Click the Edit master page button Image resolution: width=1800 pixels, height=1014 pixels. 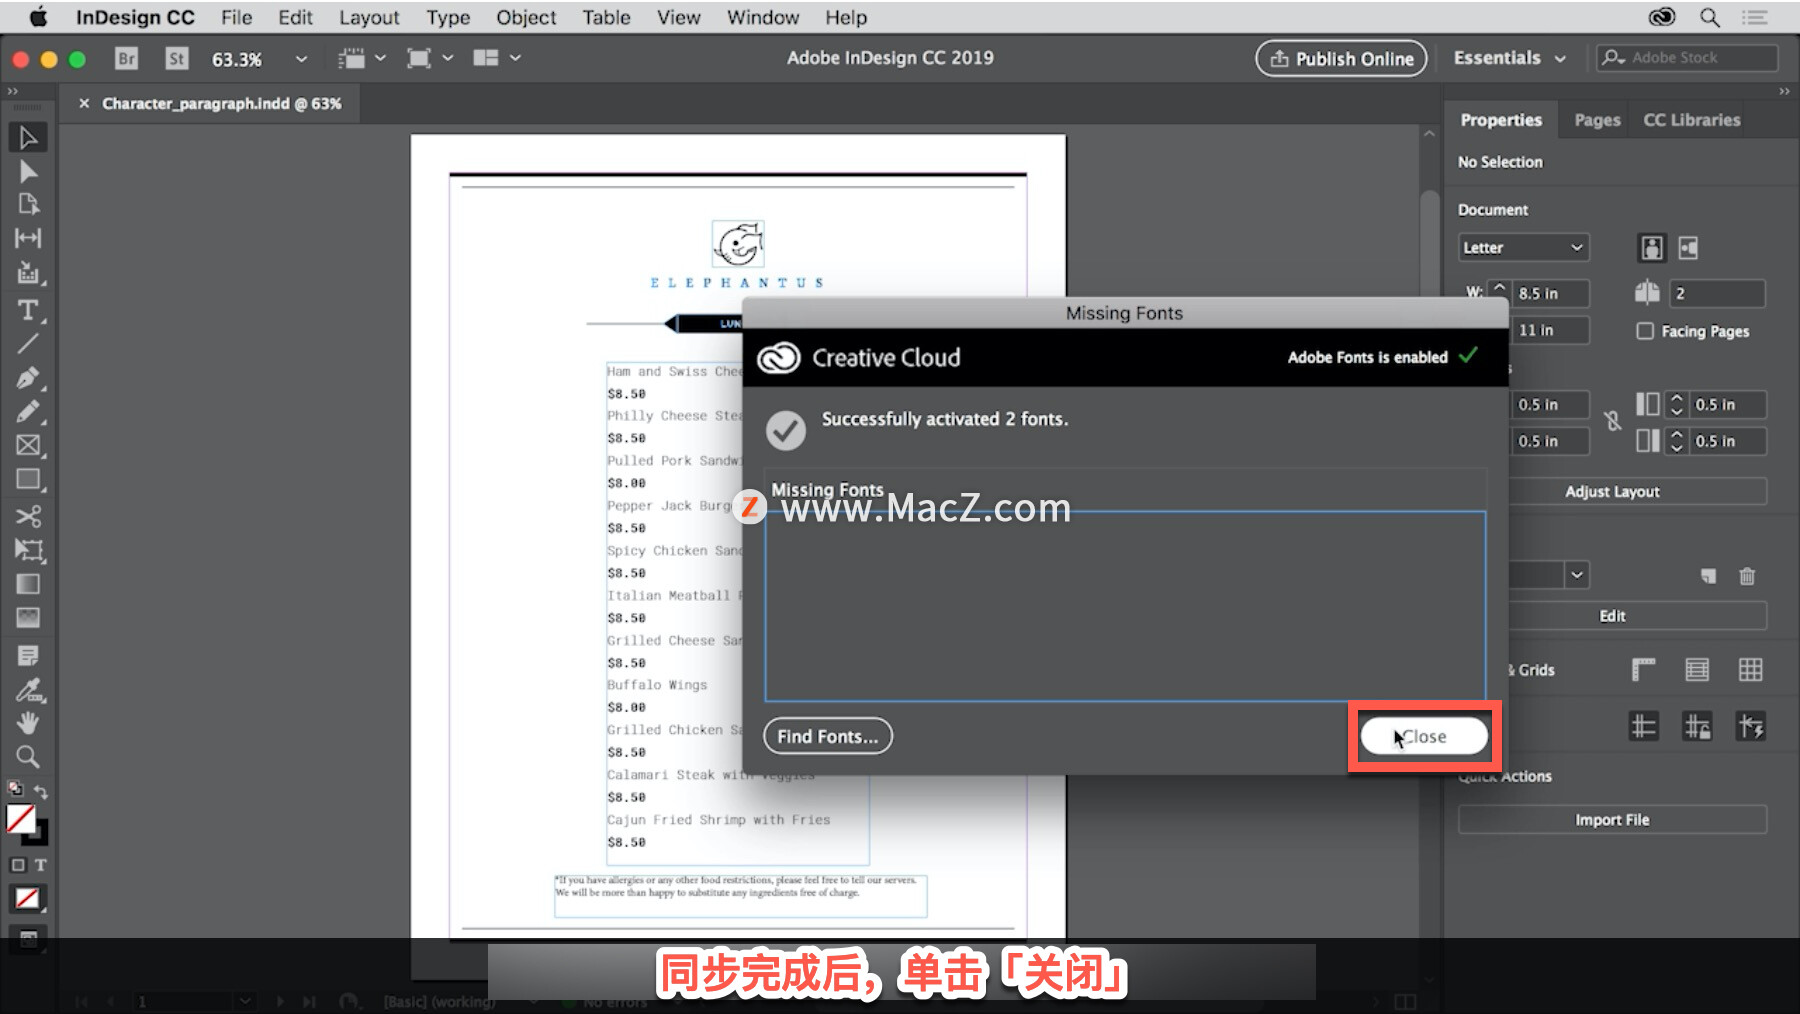pyautogui.click(x=1612, y=616)
